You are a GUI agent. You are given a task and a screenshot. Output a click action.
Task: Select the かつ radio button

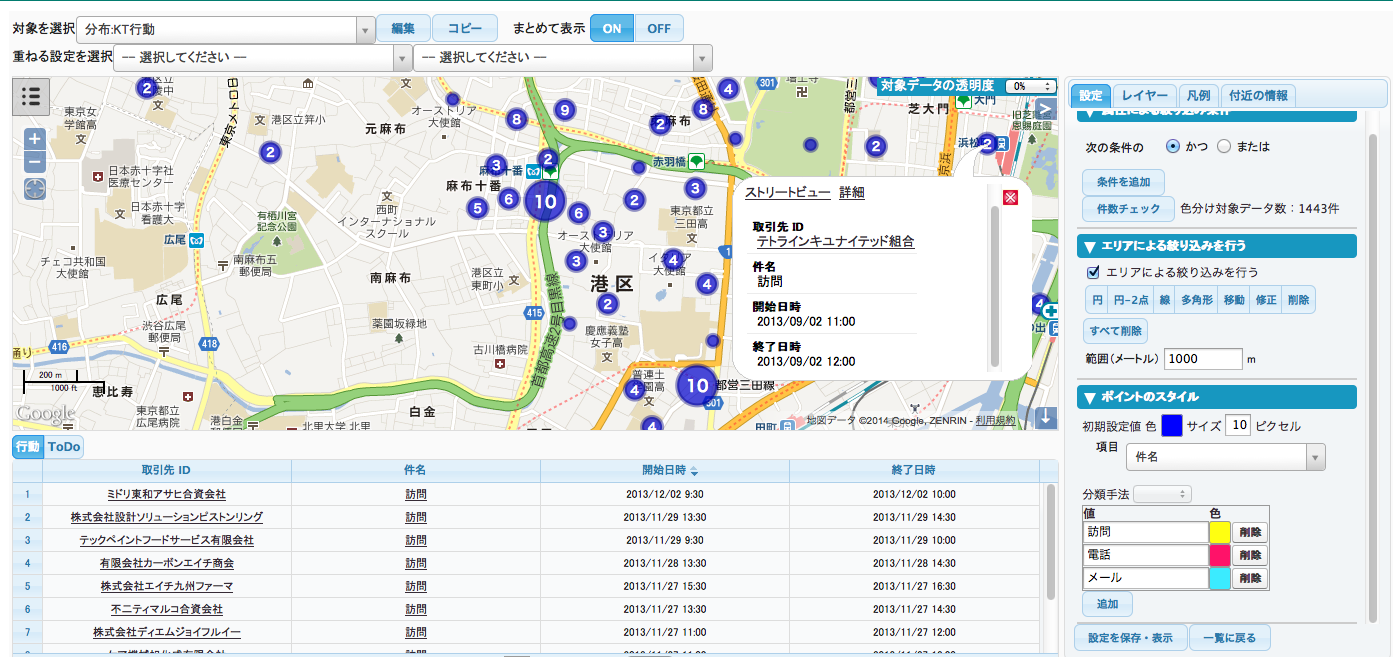(x=1173, y=146)
